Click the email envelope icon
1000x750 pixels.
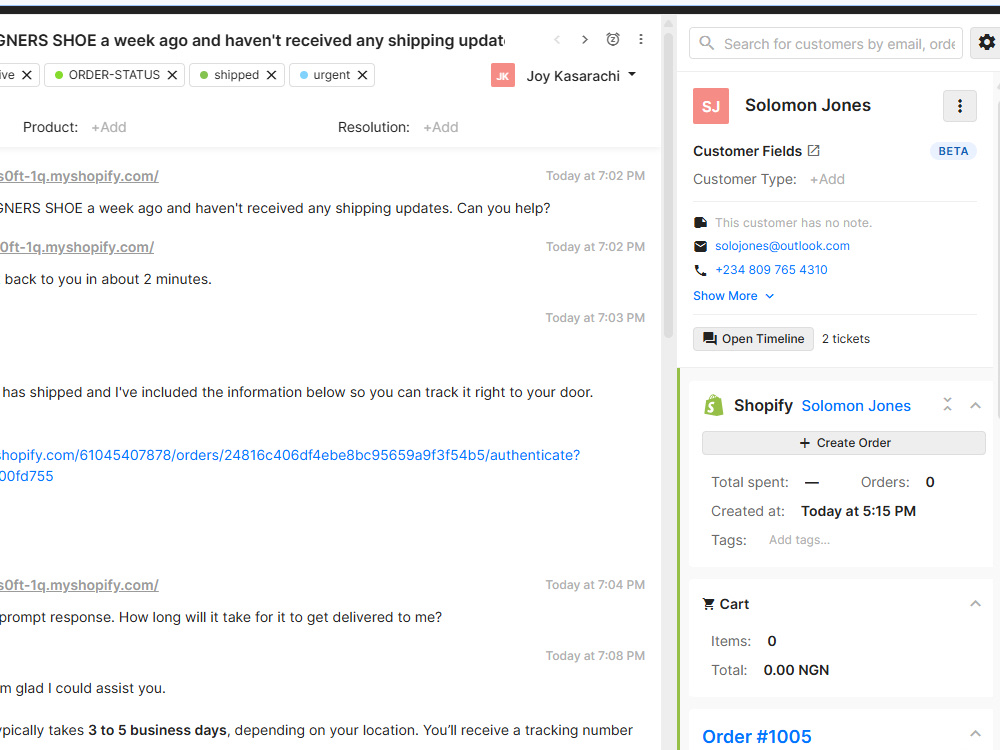point(700,246)
